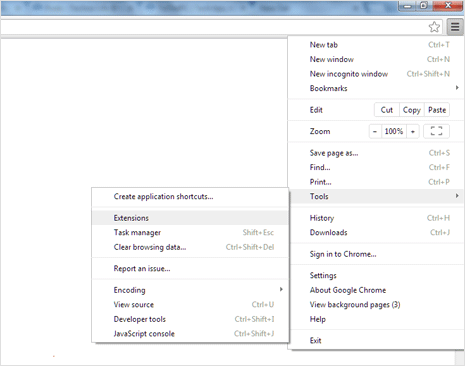
Task: Open JavaScript console
Action: click(x=190, y=334)
